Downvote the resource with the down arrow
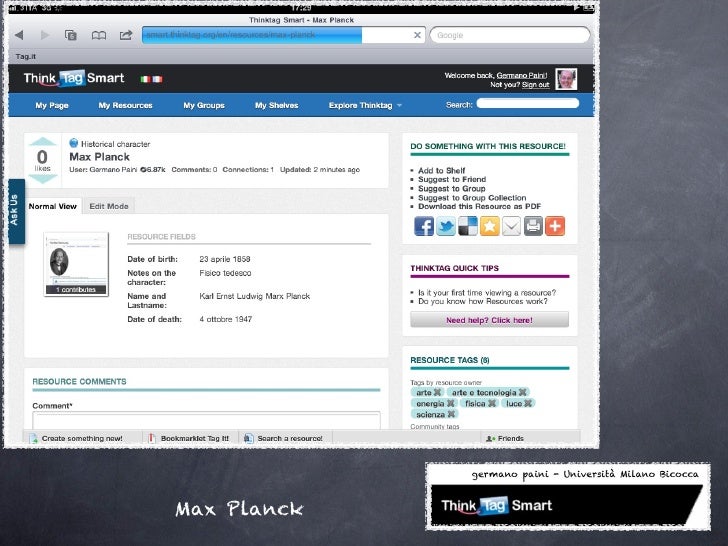 pos(42,178)
